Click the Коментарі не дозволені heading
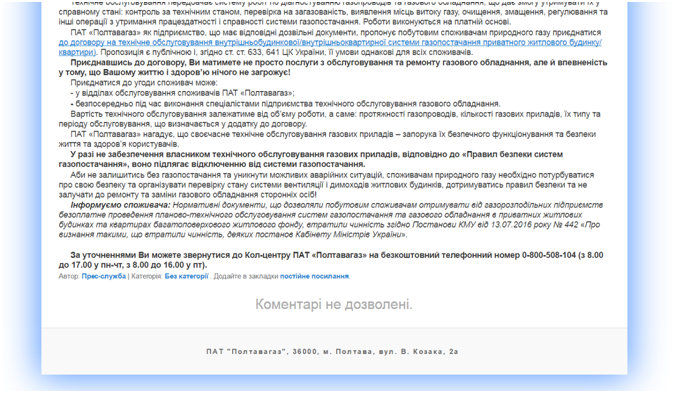This screenshot has width=680, height=393. [333, 305]
